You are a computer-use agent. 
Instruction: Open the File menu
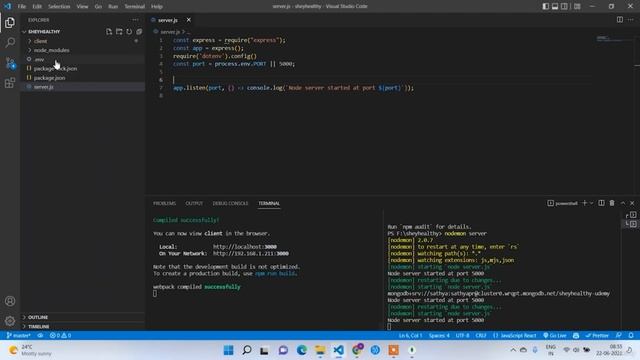pyautogui.click(x=22, y=6)
